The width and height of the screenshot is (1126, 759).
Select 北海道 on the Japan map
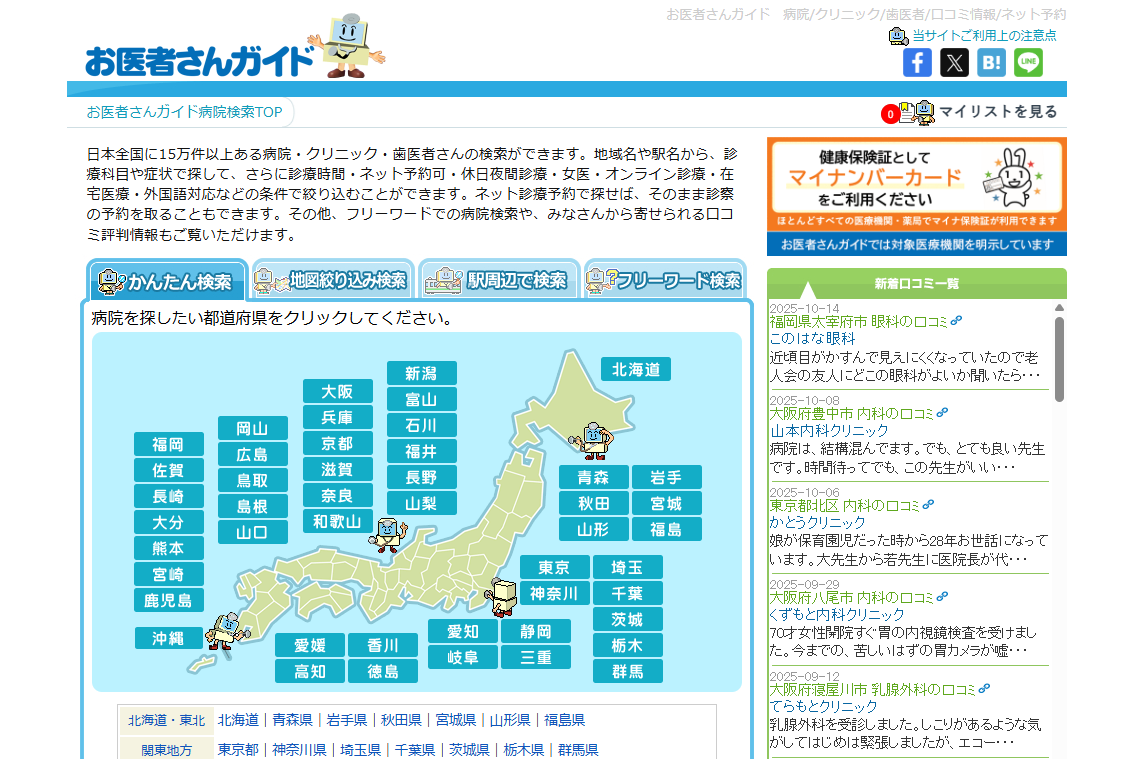(636, 370)
